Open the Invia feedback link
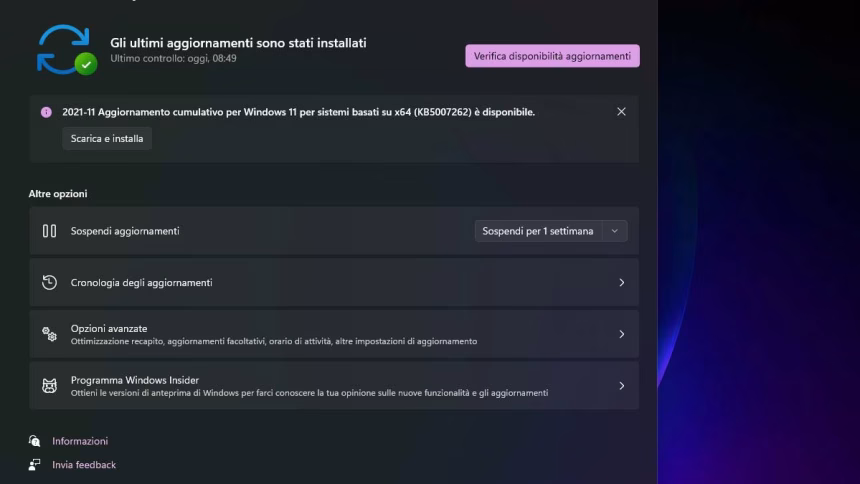Viewport: 860px width, 484px height. click(84, 465)
